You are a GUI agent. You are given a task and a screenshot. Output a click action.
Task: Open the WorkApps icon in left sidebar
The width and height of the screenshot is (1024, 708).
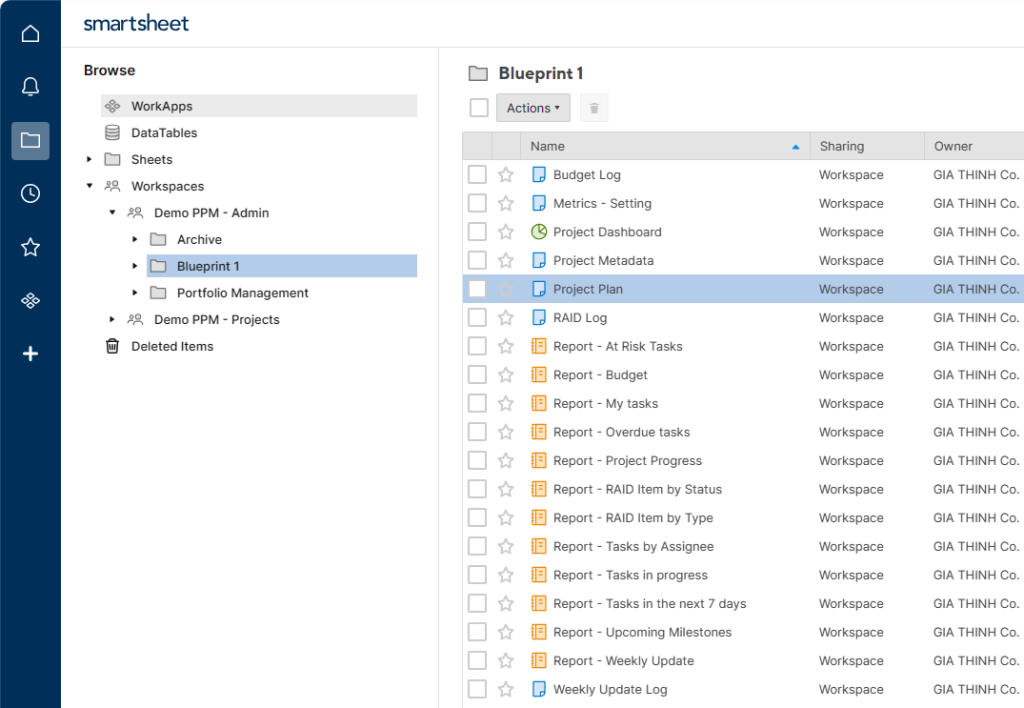pos(30,300)
